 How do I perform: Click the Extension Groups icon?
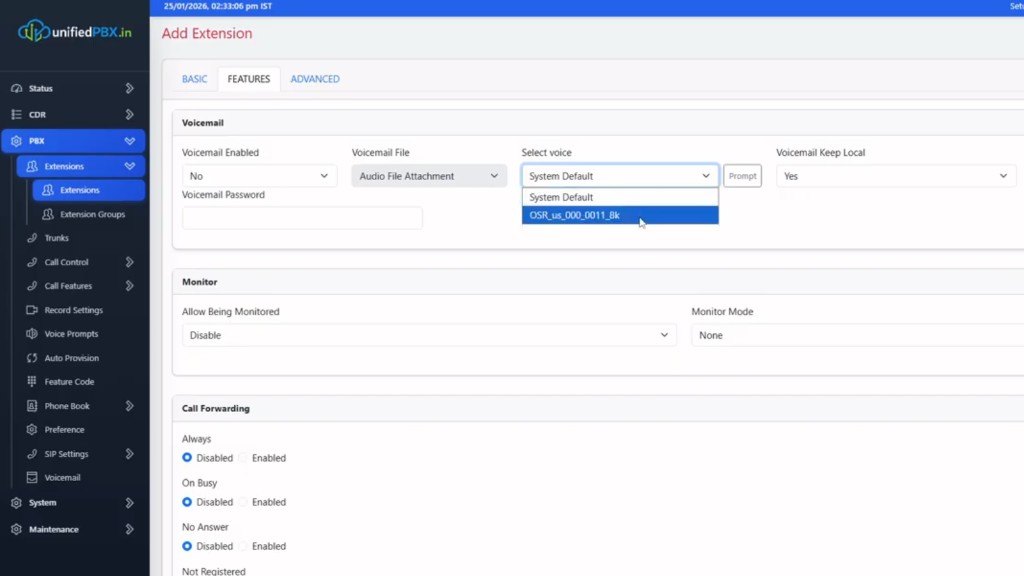point(48,214)
